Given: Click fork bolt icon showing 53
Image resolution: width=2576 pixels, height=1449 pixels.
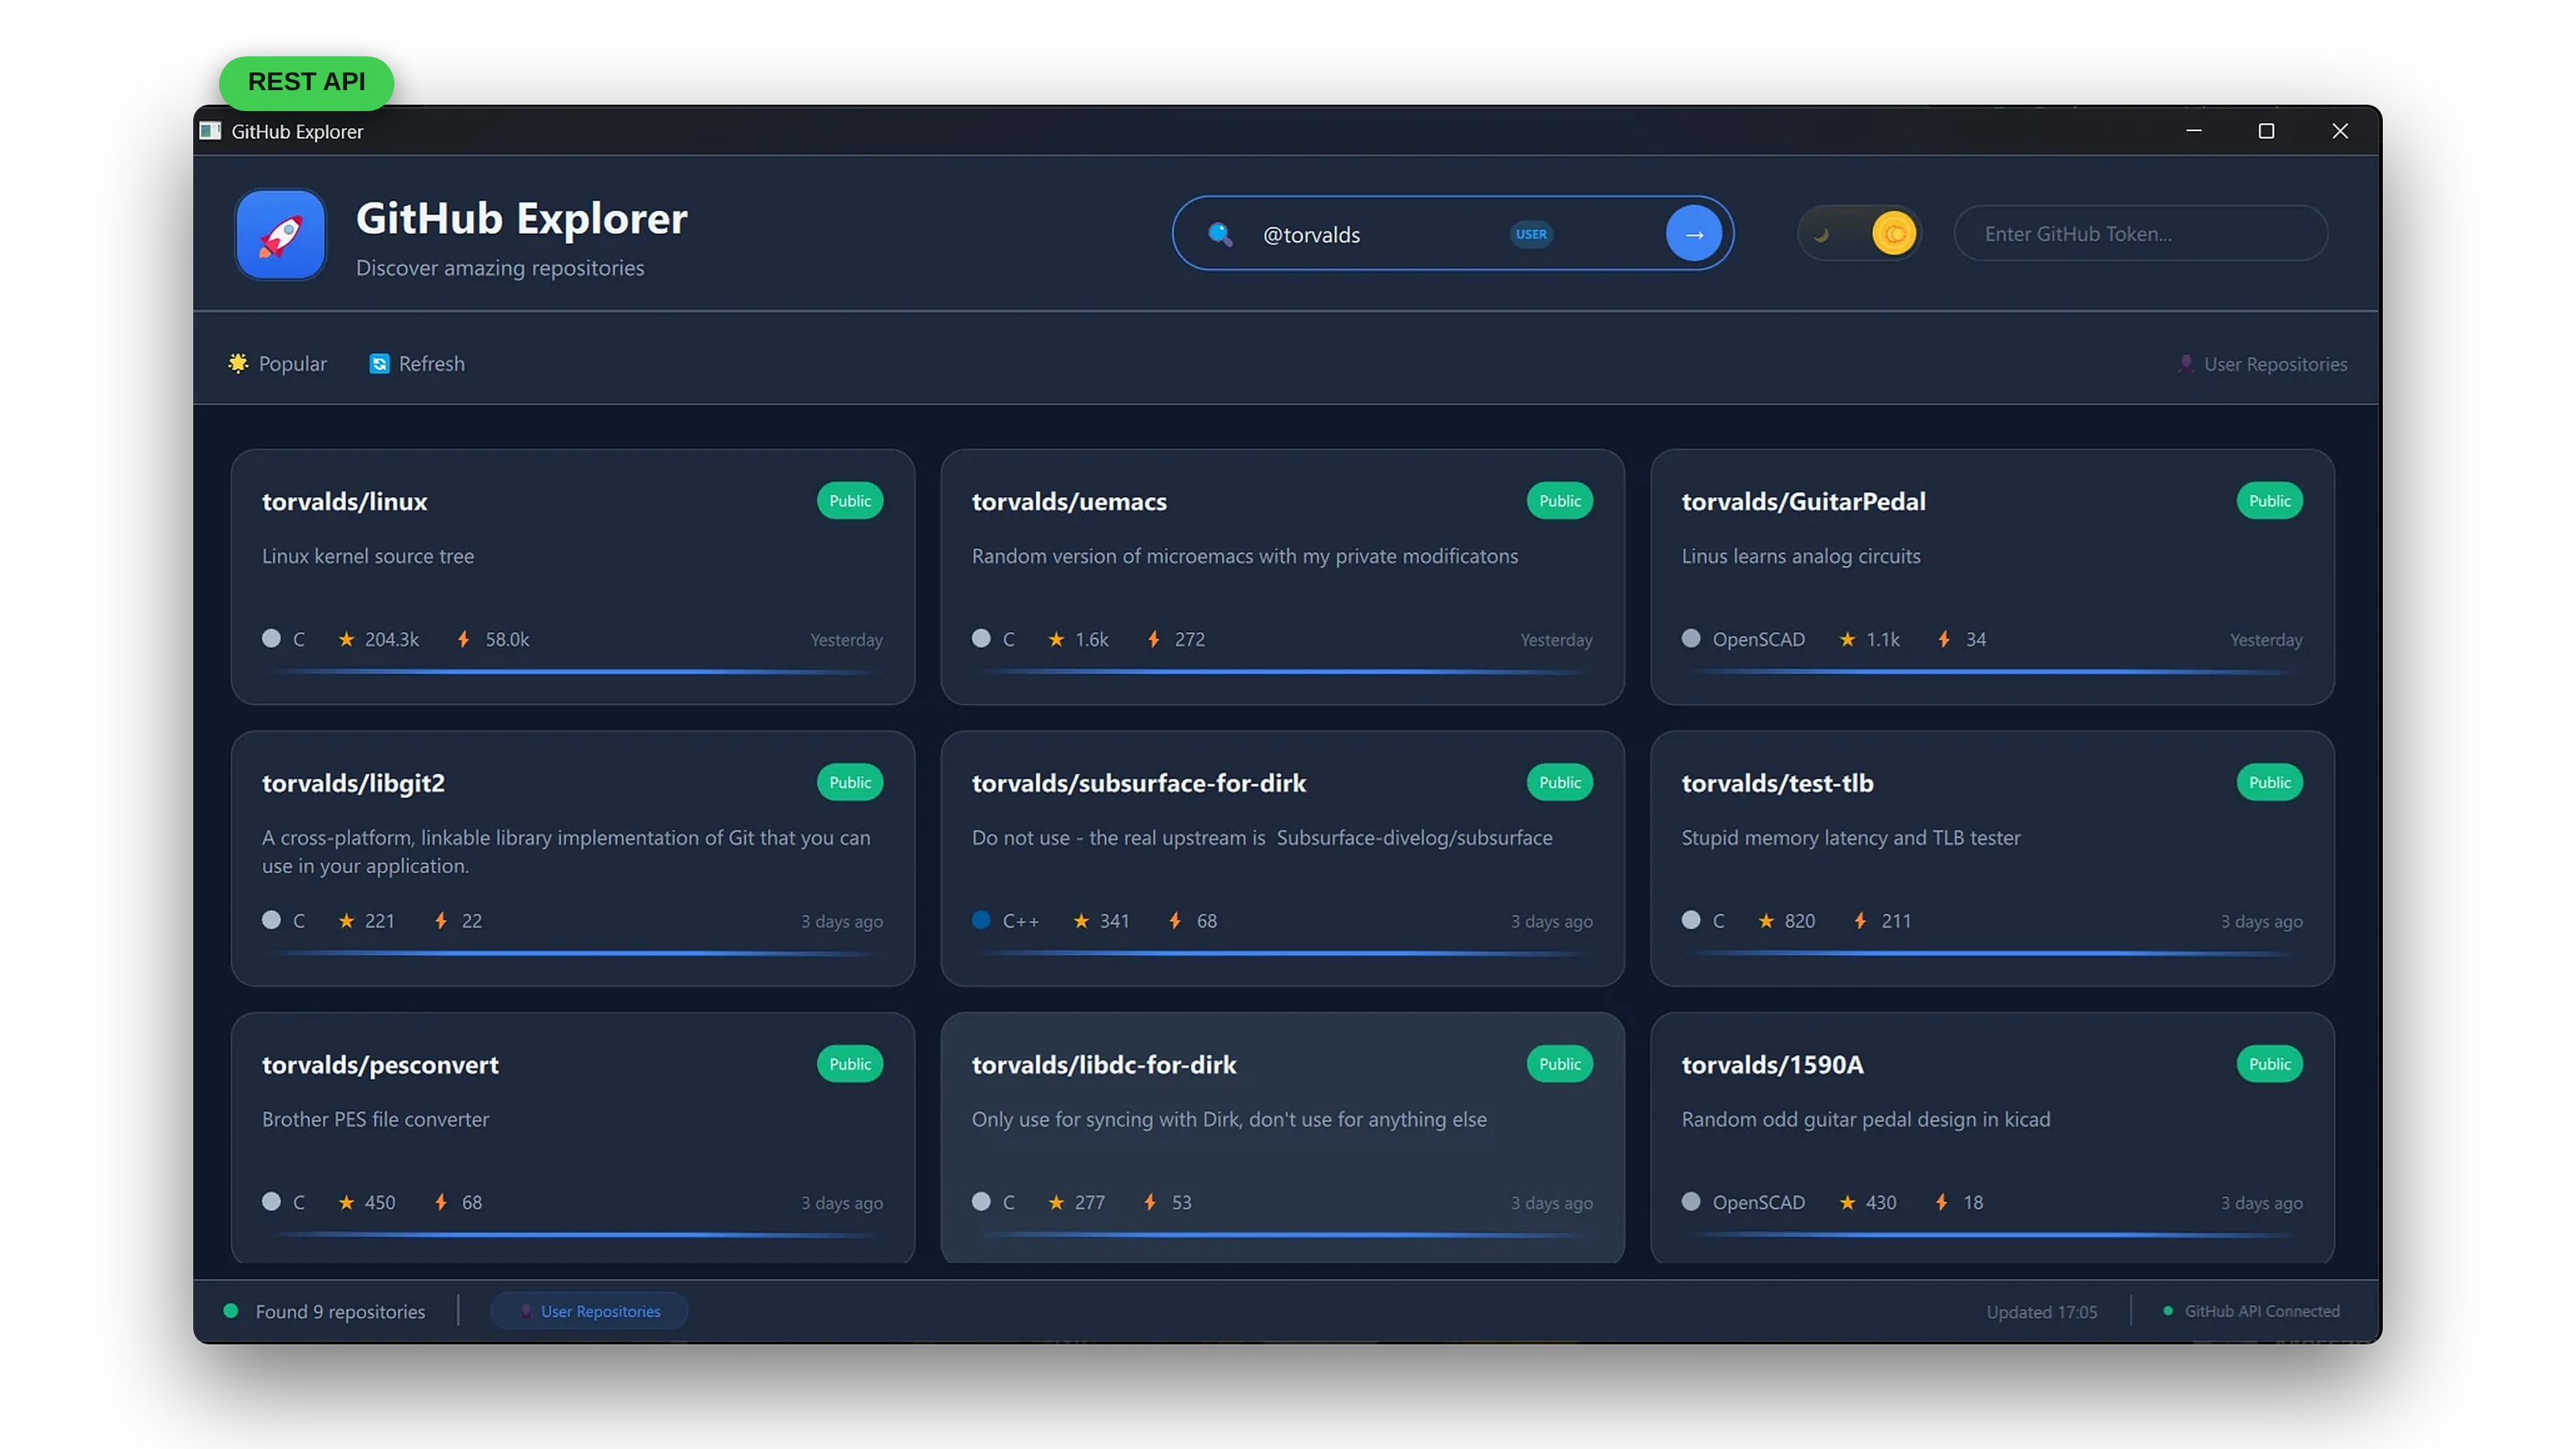Looking at the screenshot, I should [x=1150, y=1203].
